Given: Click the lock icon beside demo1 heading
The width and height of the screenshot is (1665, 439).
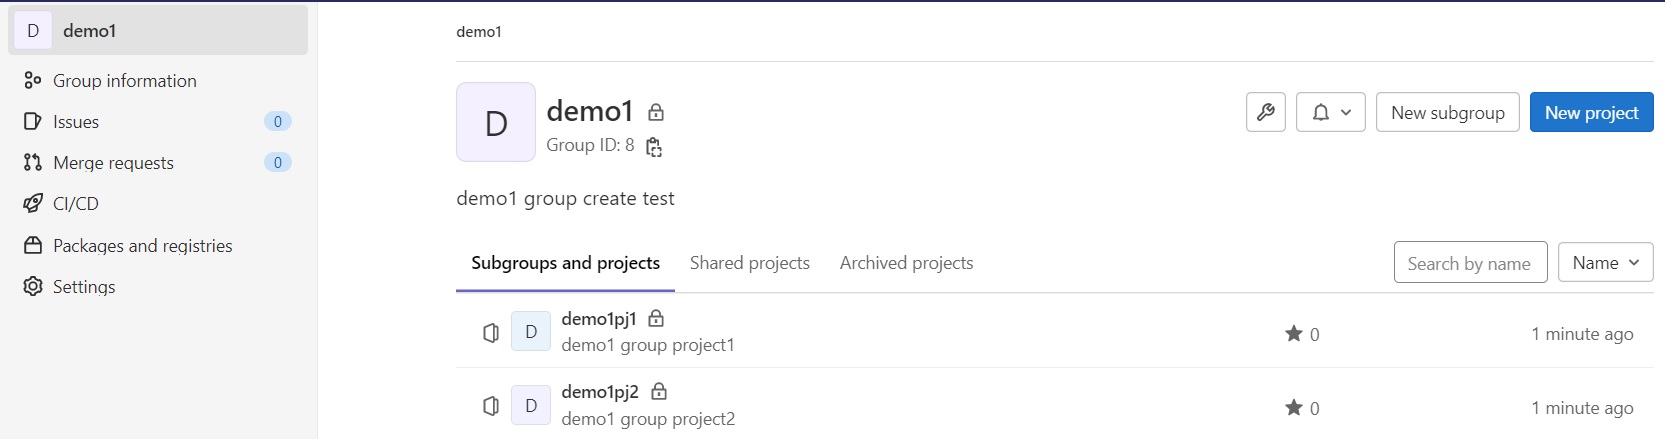Looking at the screenshot, I should tap(656, 112).
